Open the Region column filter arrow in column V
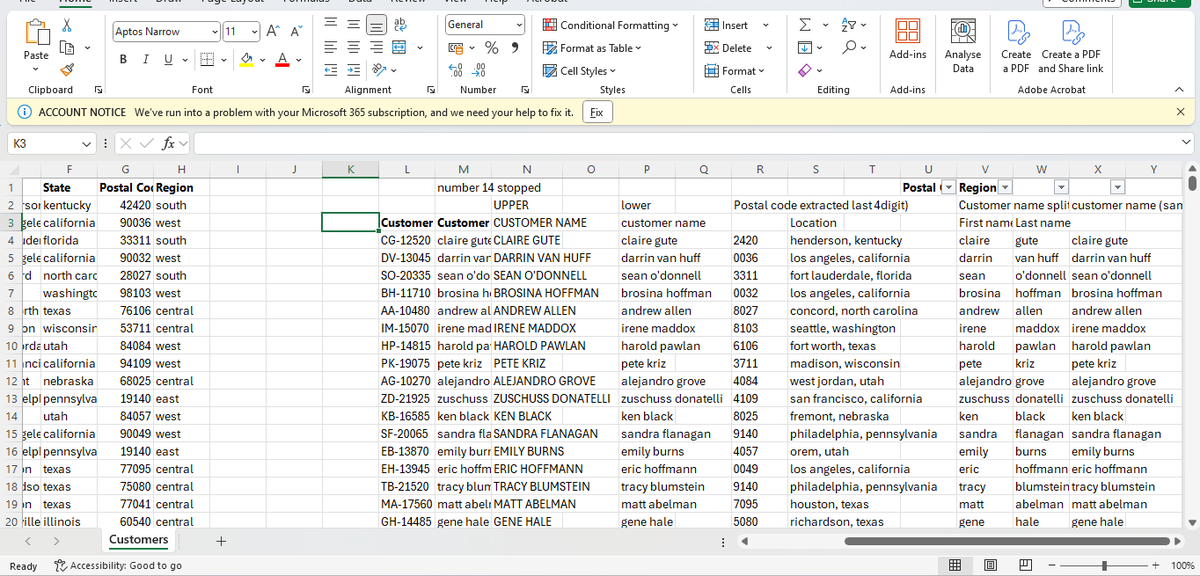The image size is (1200, 576). click(1007, 188)
